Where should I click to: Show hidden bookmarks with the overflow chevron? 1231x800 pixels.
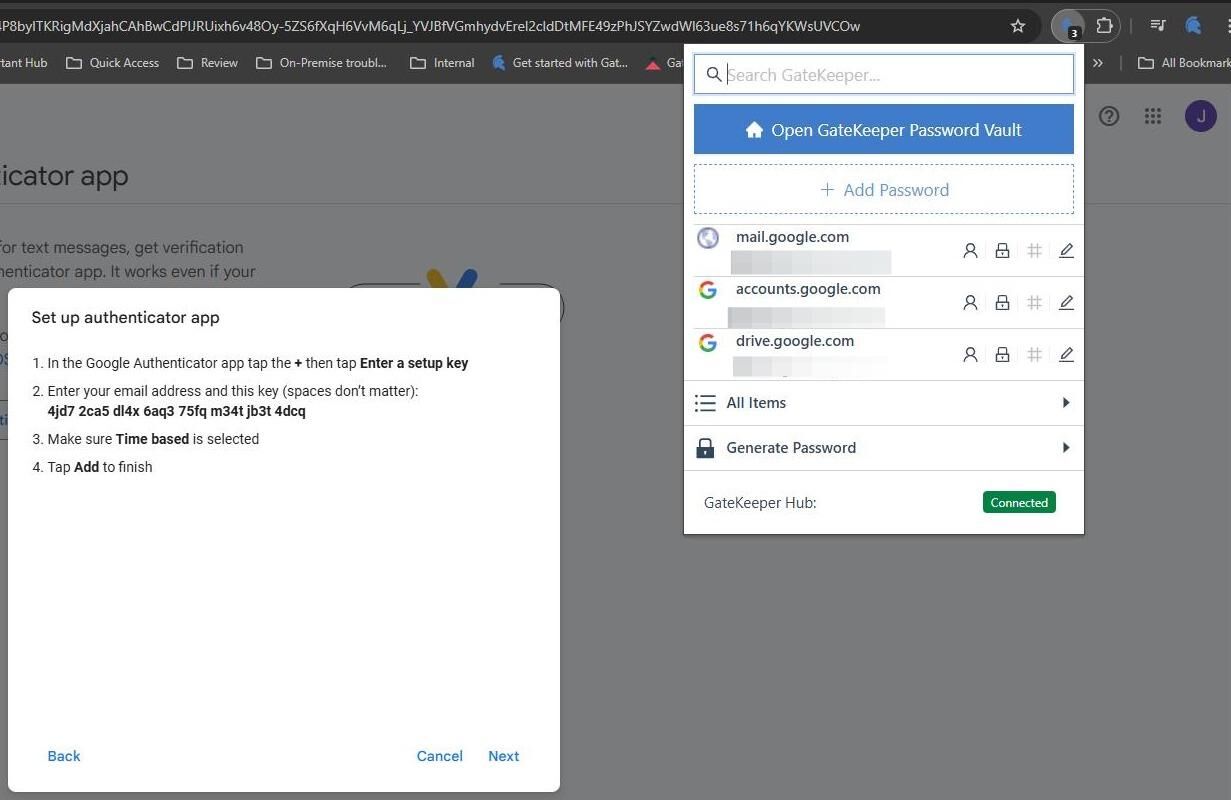coord(1098,63)
